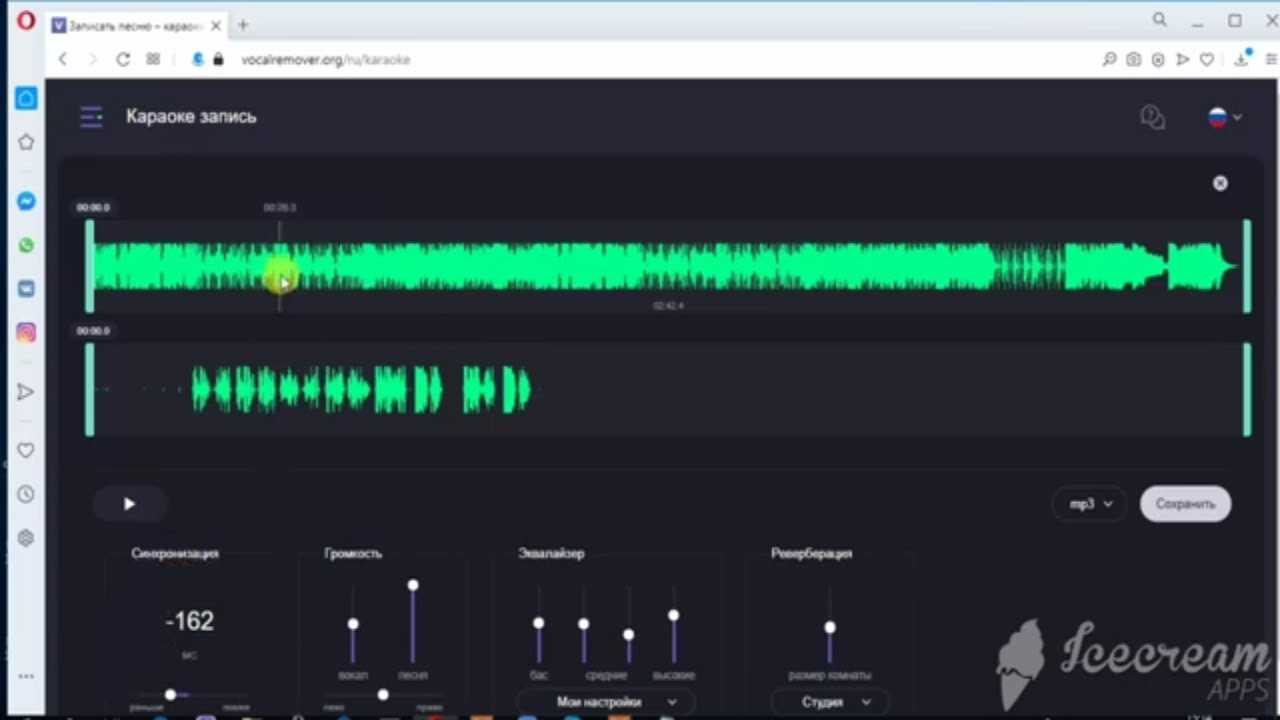
Task: Adjust the размер комнаты reverb slider
Action: (830, 627)
